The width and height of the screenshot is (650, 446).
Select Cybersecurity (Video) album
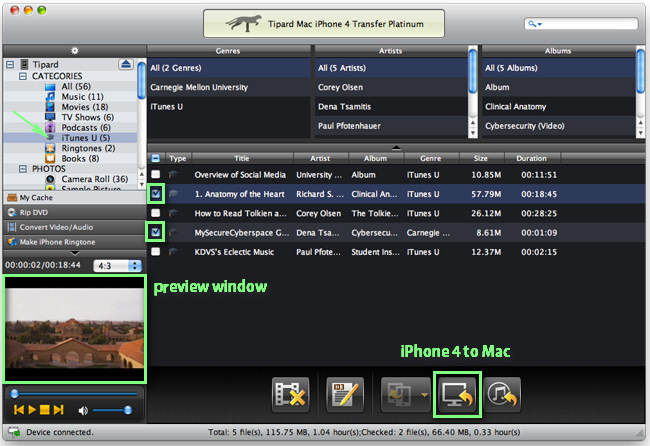[558, 126]
